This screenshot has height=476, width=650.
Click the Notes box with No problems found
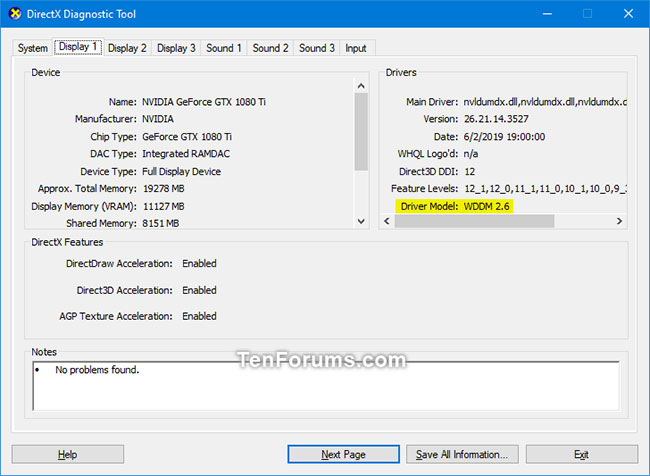pyautogui.click(x=326, y=386)
